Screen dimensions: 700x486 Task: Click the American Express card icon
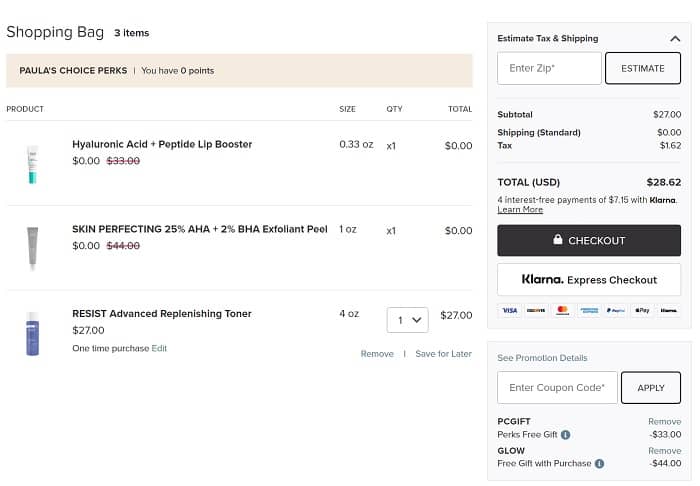coord(589,310)
